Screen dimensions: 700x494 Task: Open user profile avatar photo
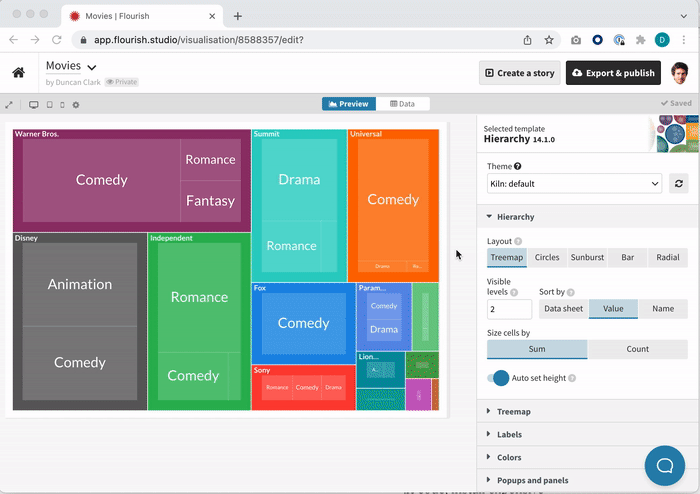coord(680,73)
